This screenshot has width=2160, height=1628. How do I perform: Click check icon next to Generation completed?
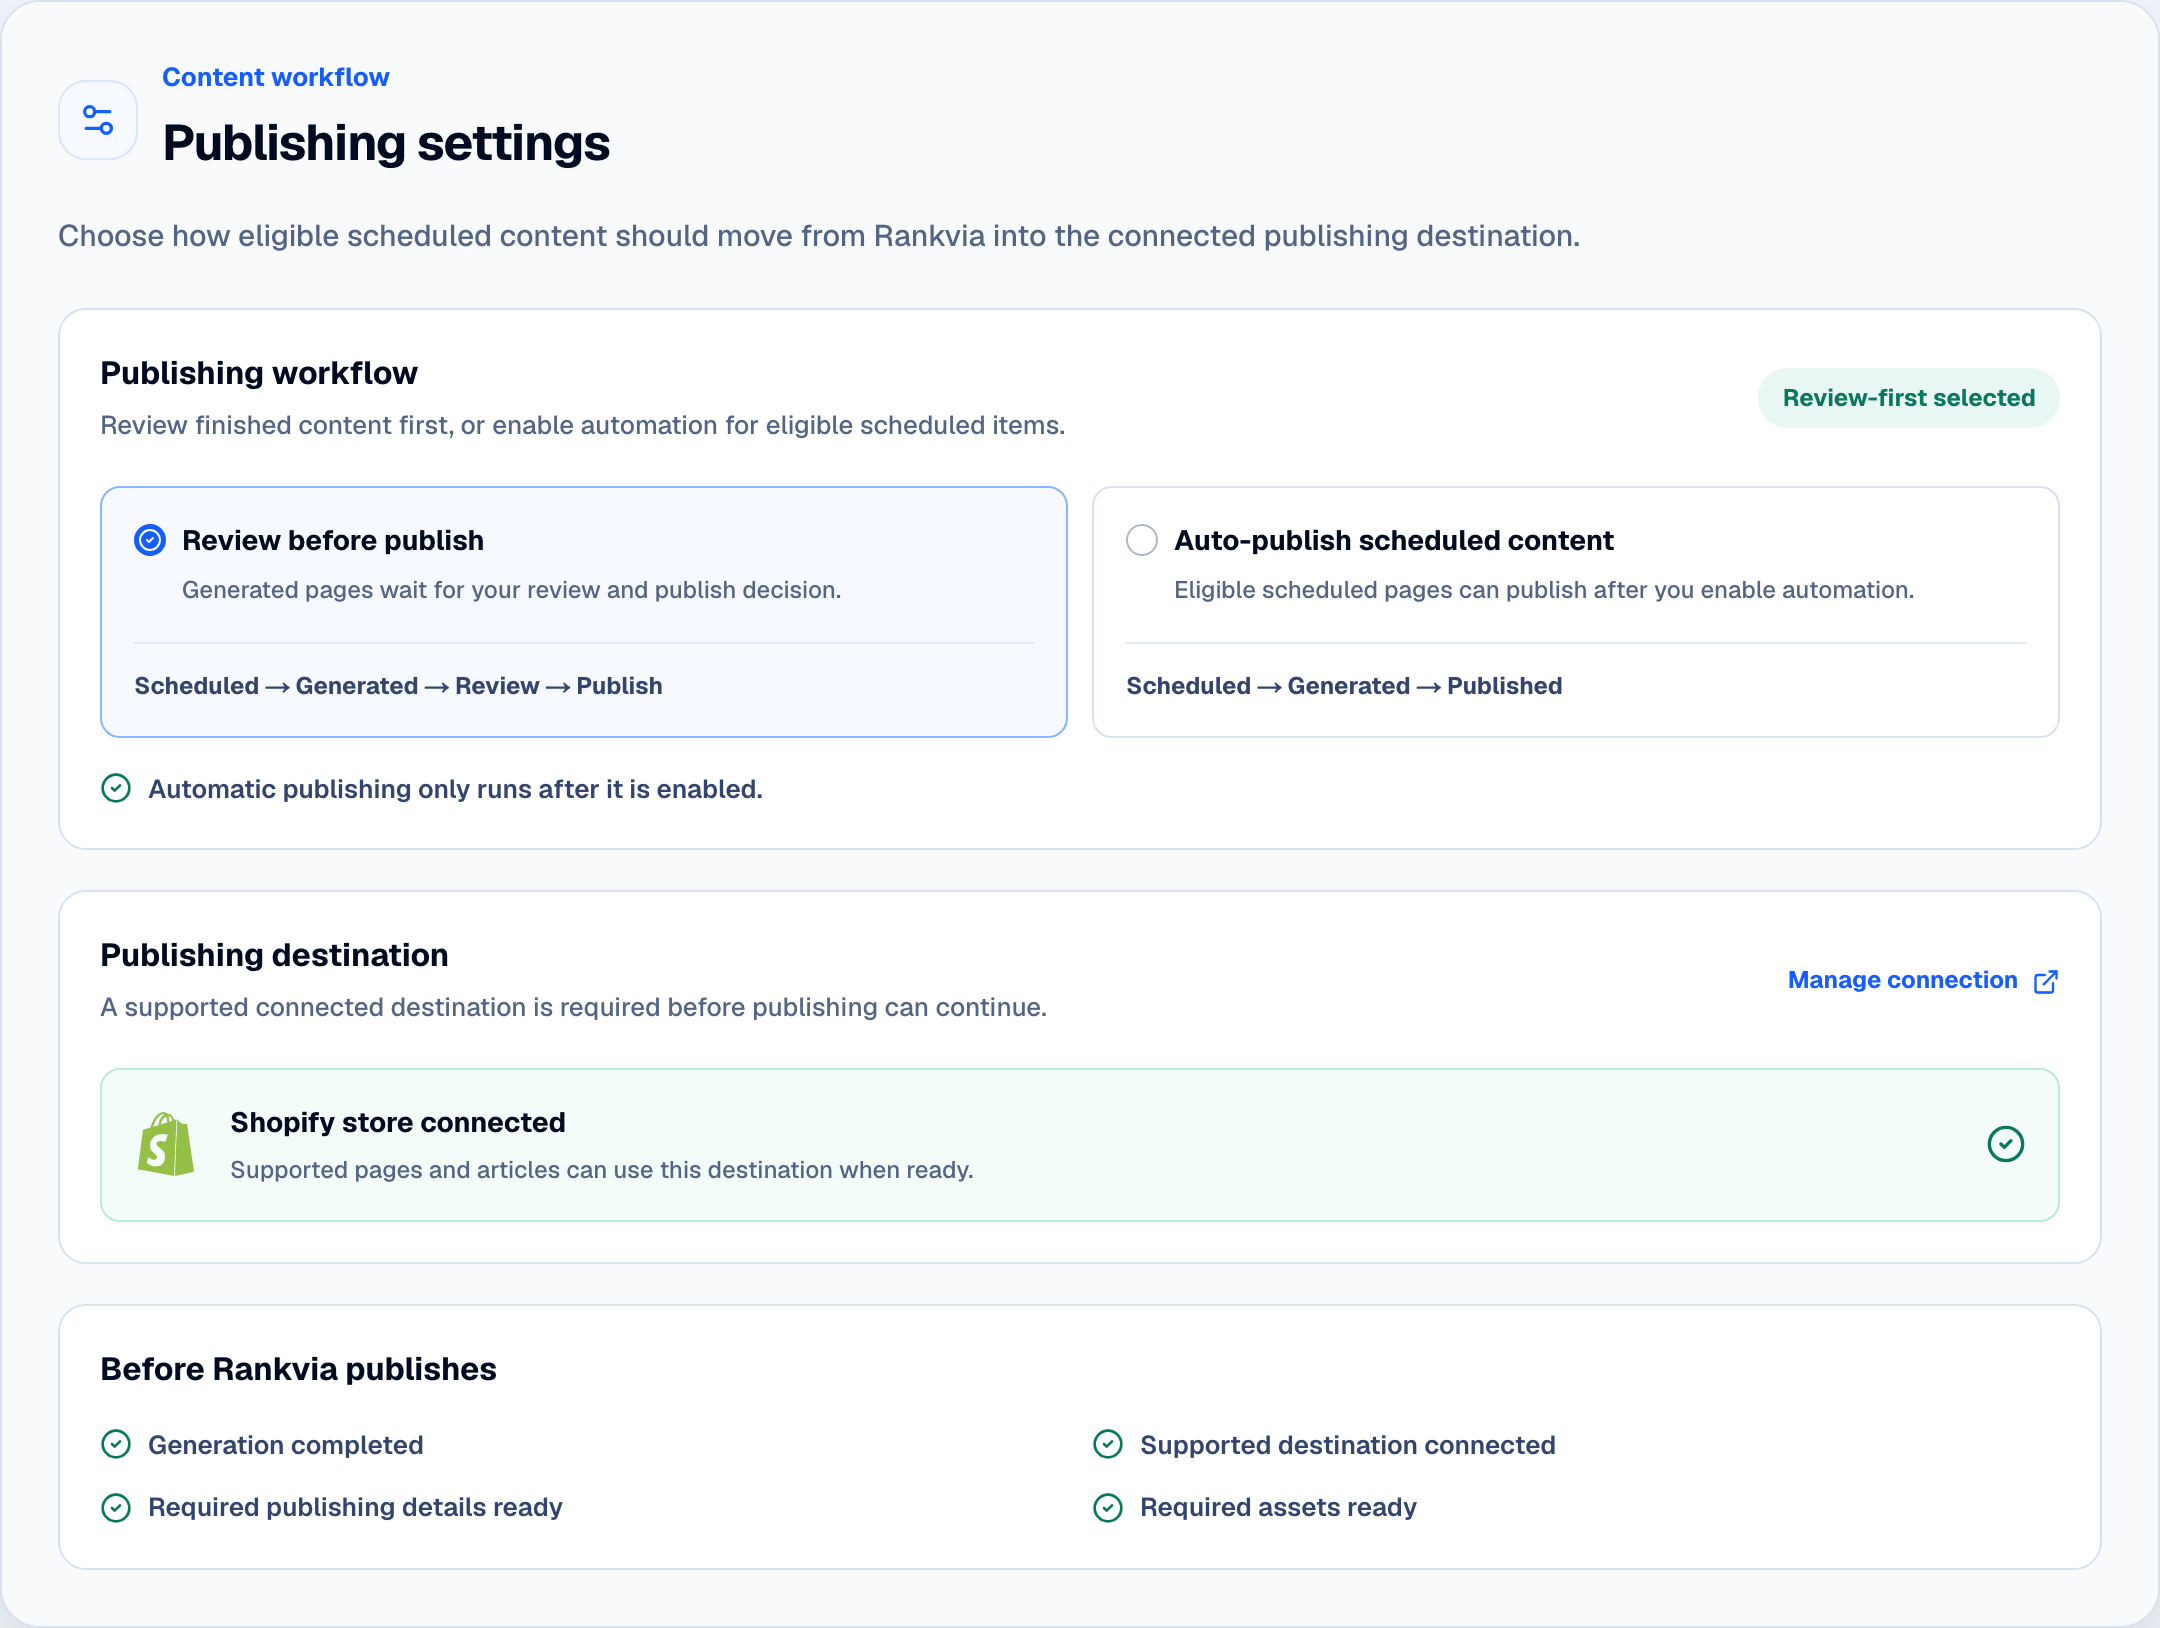[116, 1445]
